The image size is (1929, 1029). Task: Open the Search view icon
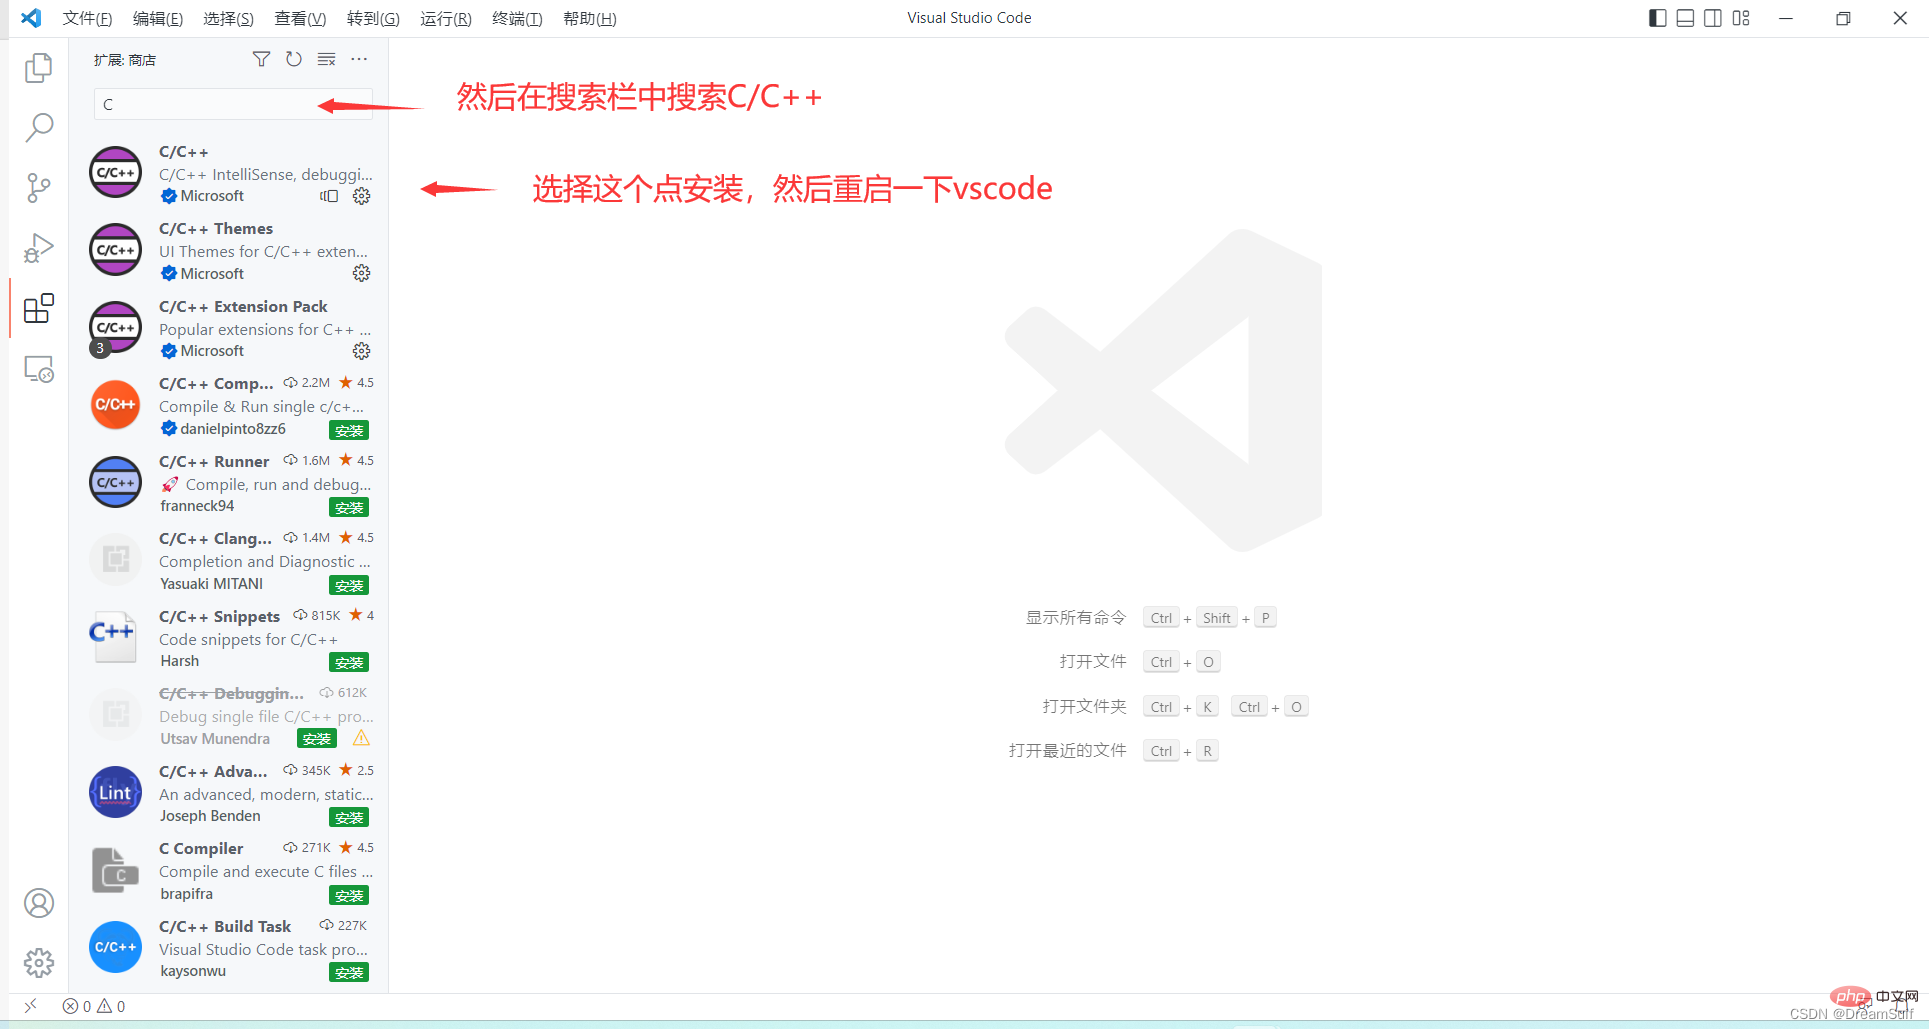(x=38, y=127)
